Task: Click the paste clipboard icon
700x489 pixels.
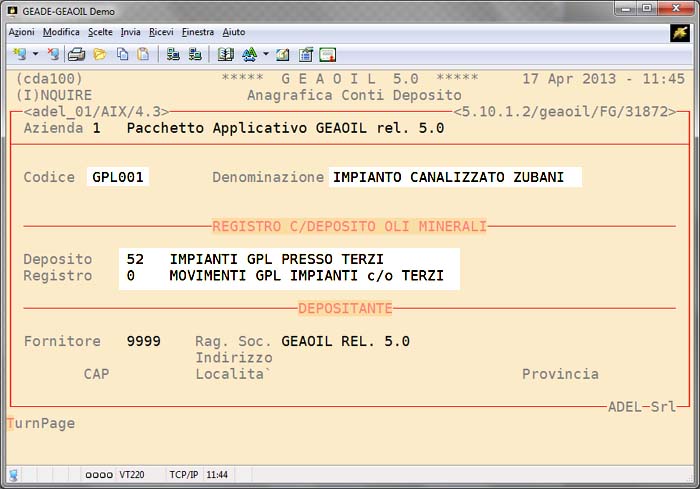Action: 143,54
